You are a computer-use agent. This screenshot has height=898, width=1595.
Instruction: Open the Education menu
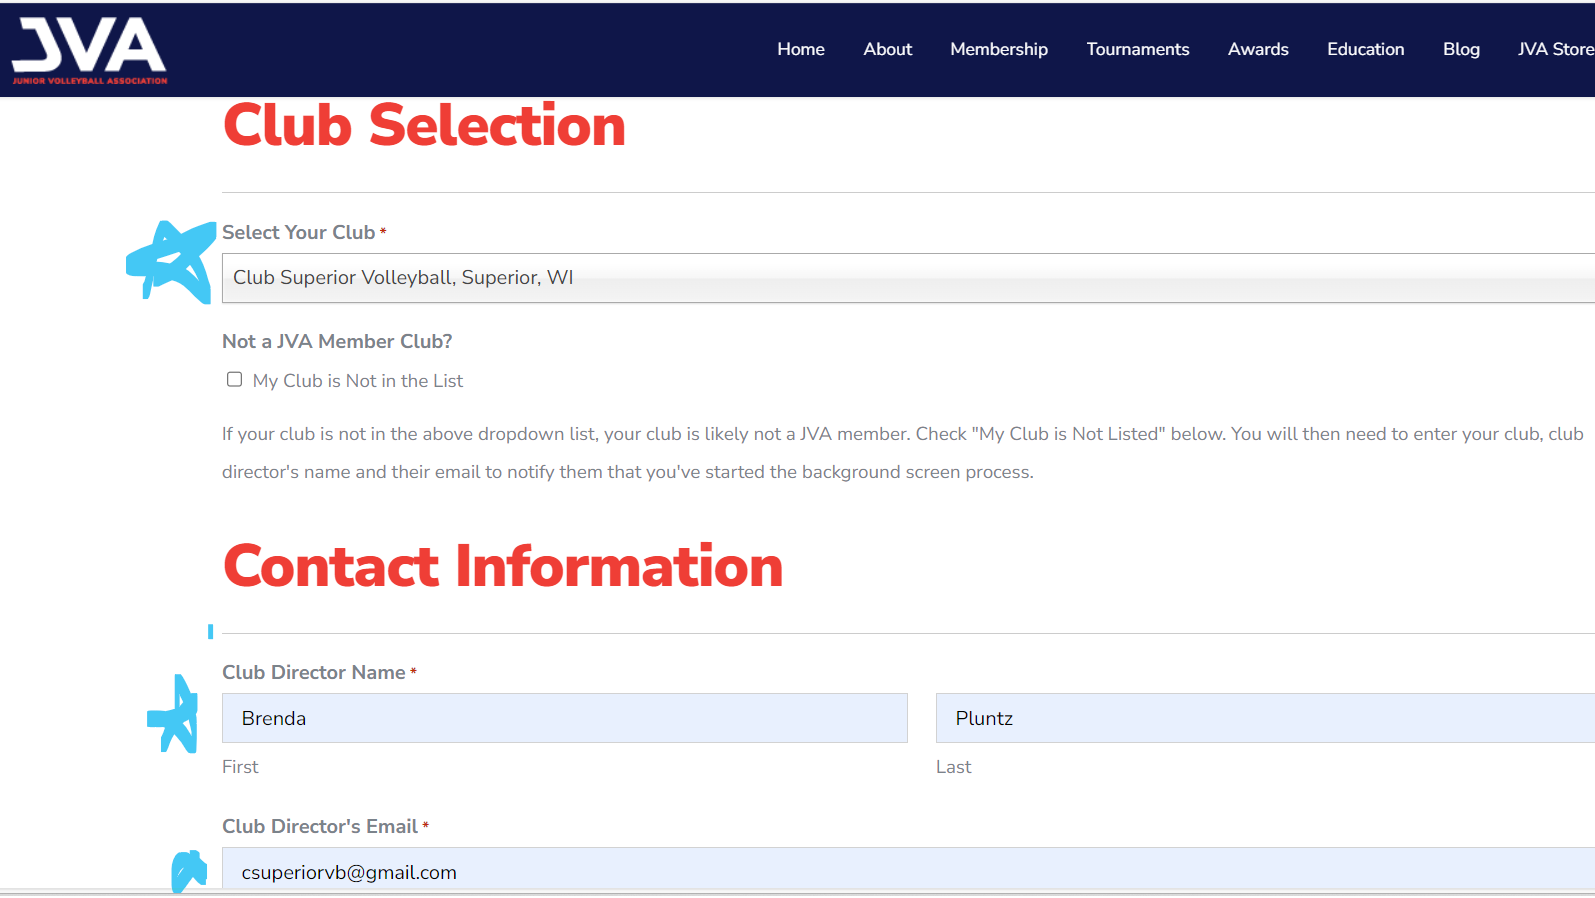(x=1366, y=49)
